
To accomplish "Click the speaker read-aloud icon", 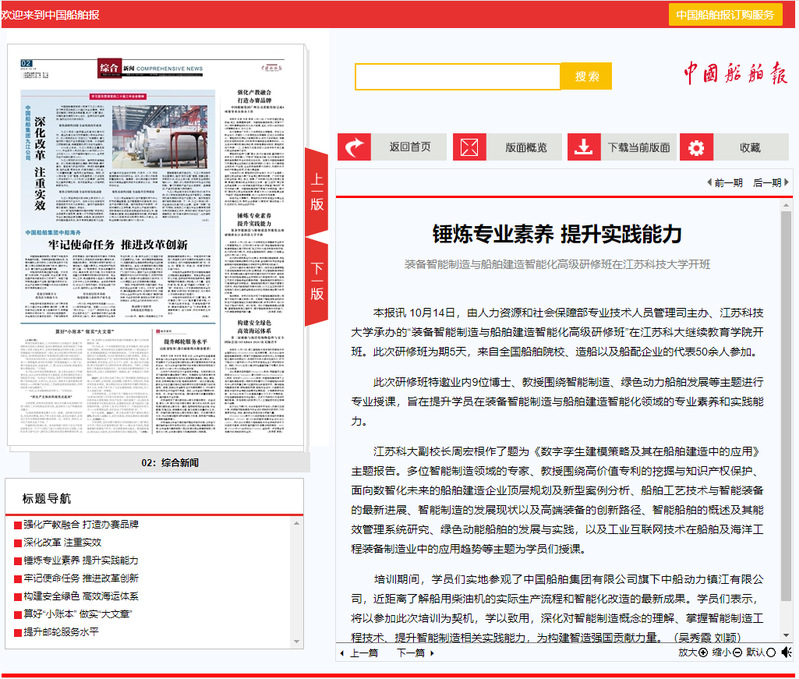I will pyautogui.click(x=786, y=653).
